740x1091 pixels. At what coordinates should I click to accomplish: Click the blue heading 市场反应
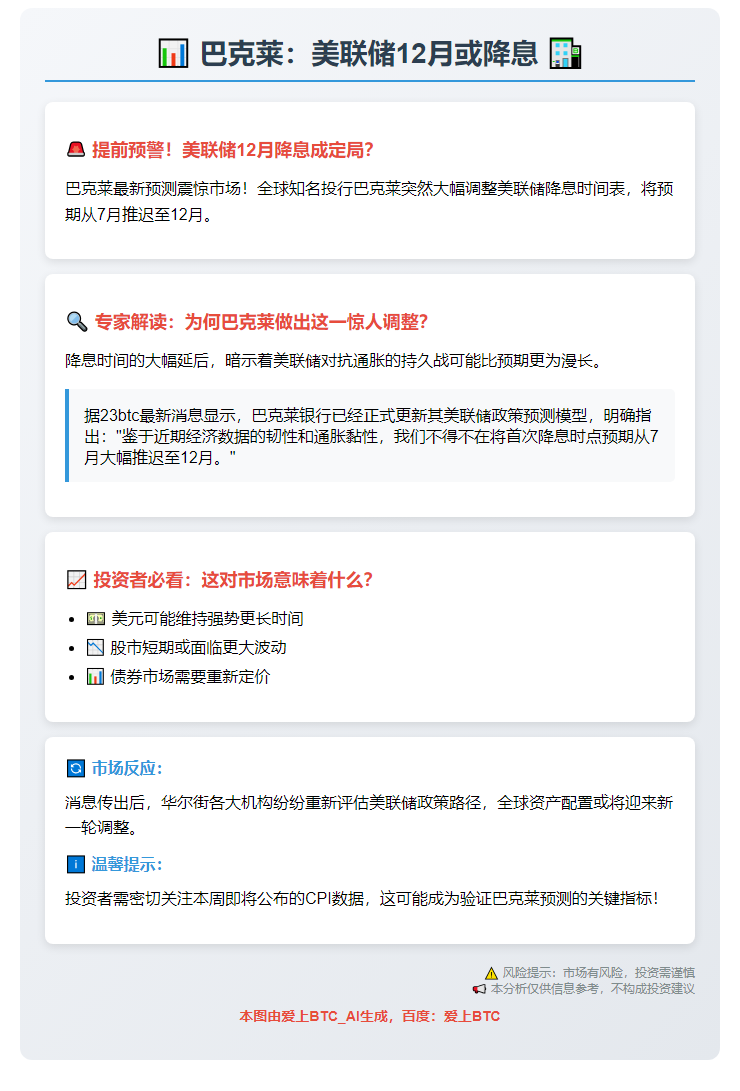pos(127,768)
